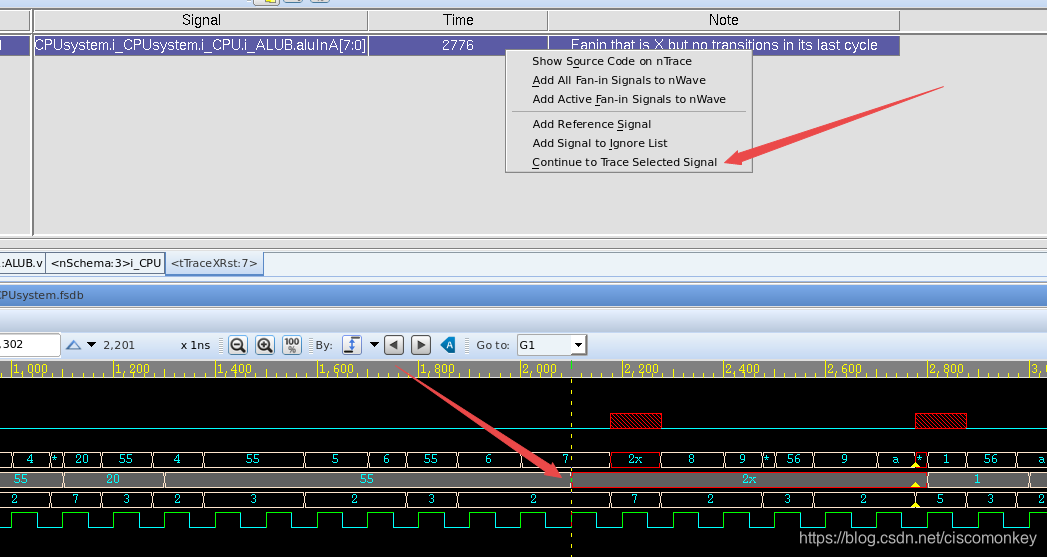Click the grey bus segment labeled 2x

click(749, 479)
